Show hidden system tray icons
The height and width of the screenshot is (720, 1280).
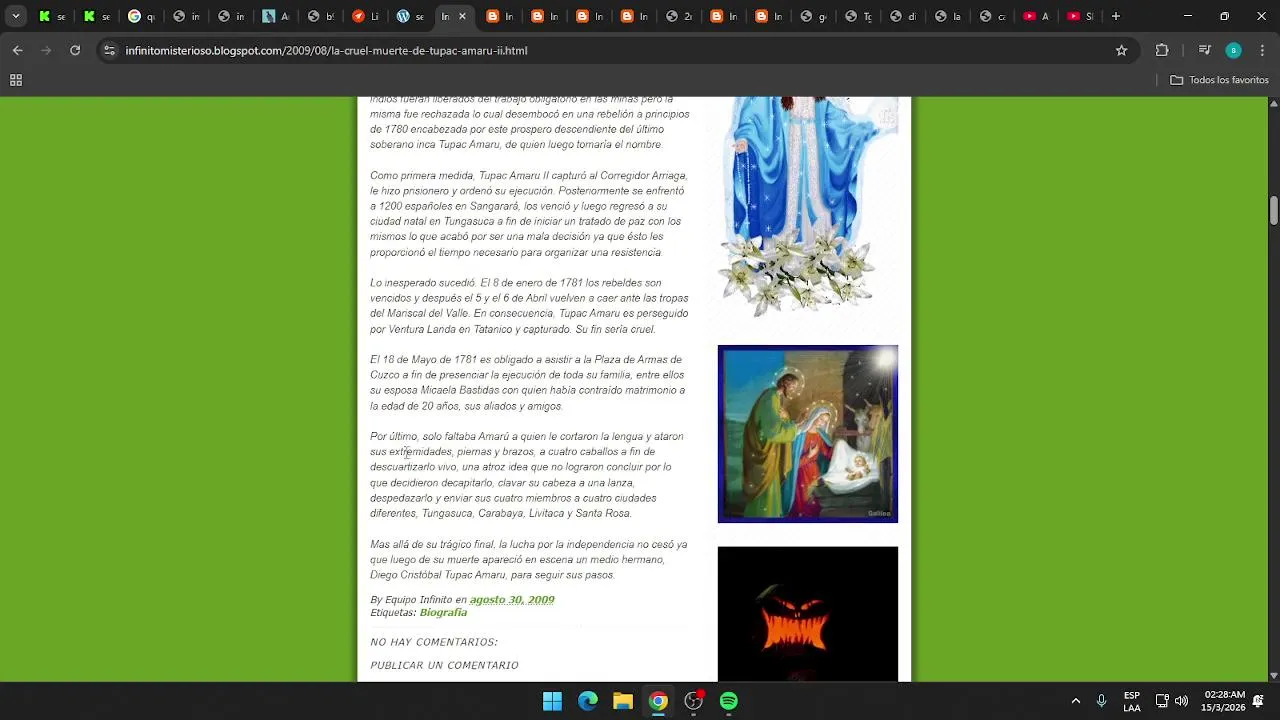coord(1076,701)
